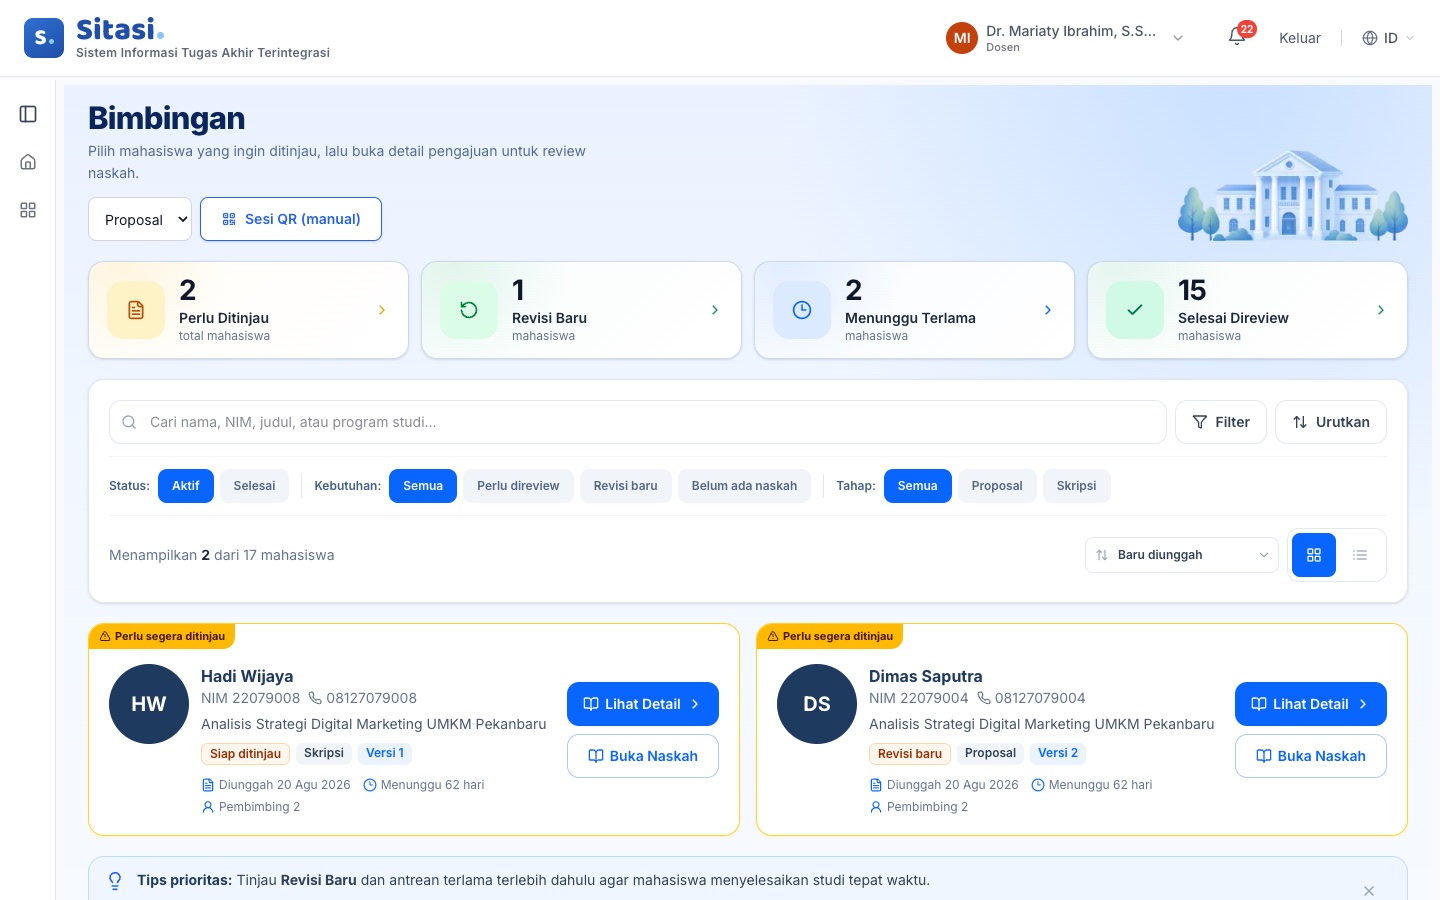
Task: Click the lightbulb tips icon
Action: click(115, 881)
